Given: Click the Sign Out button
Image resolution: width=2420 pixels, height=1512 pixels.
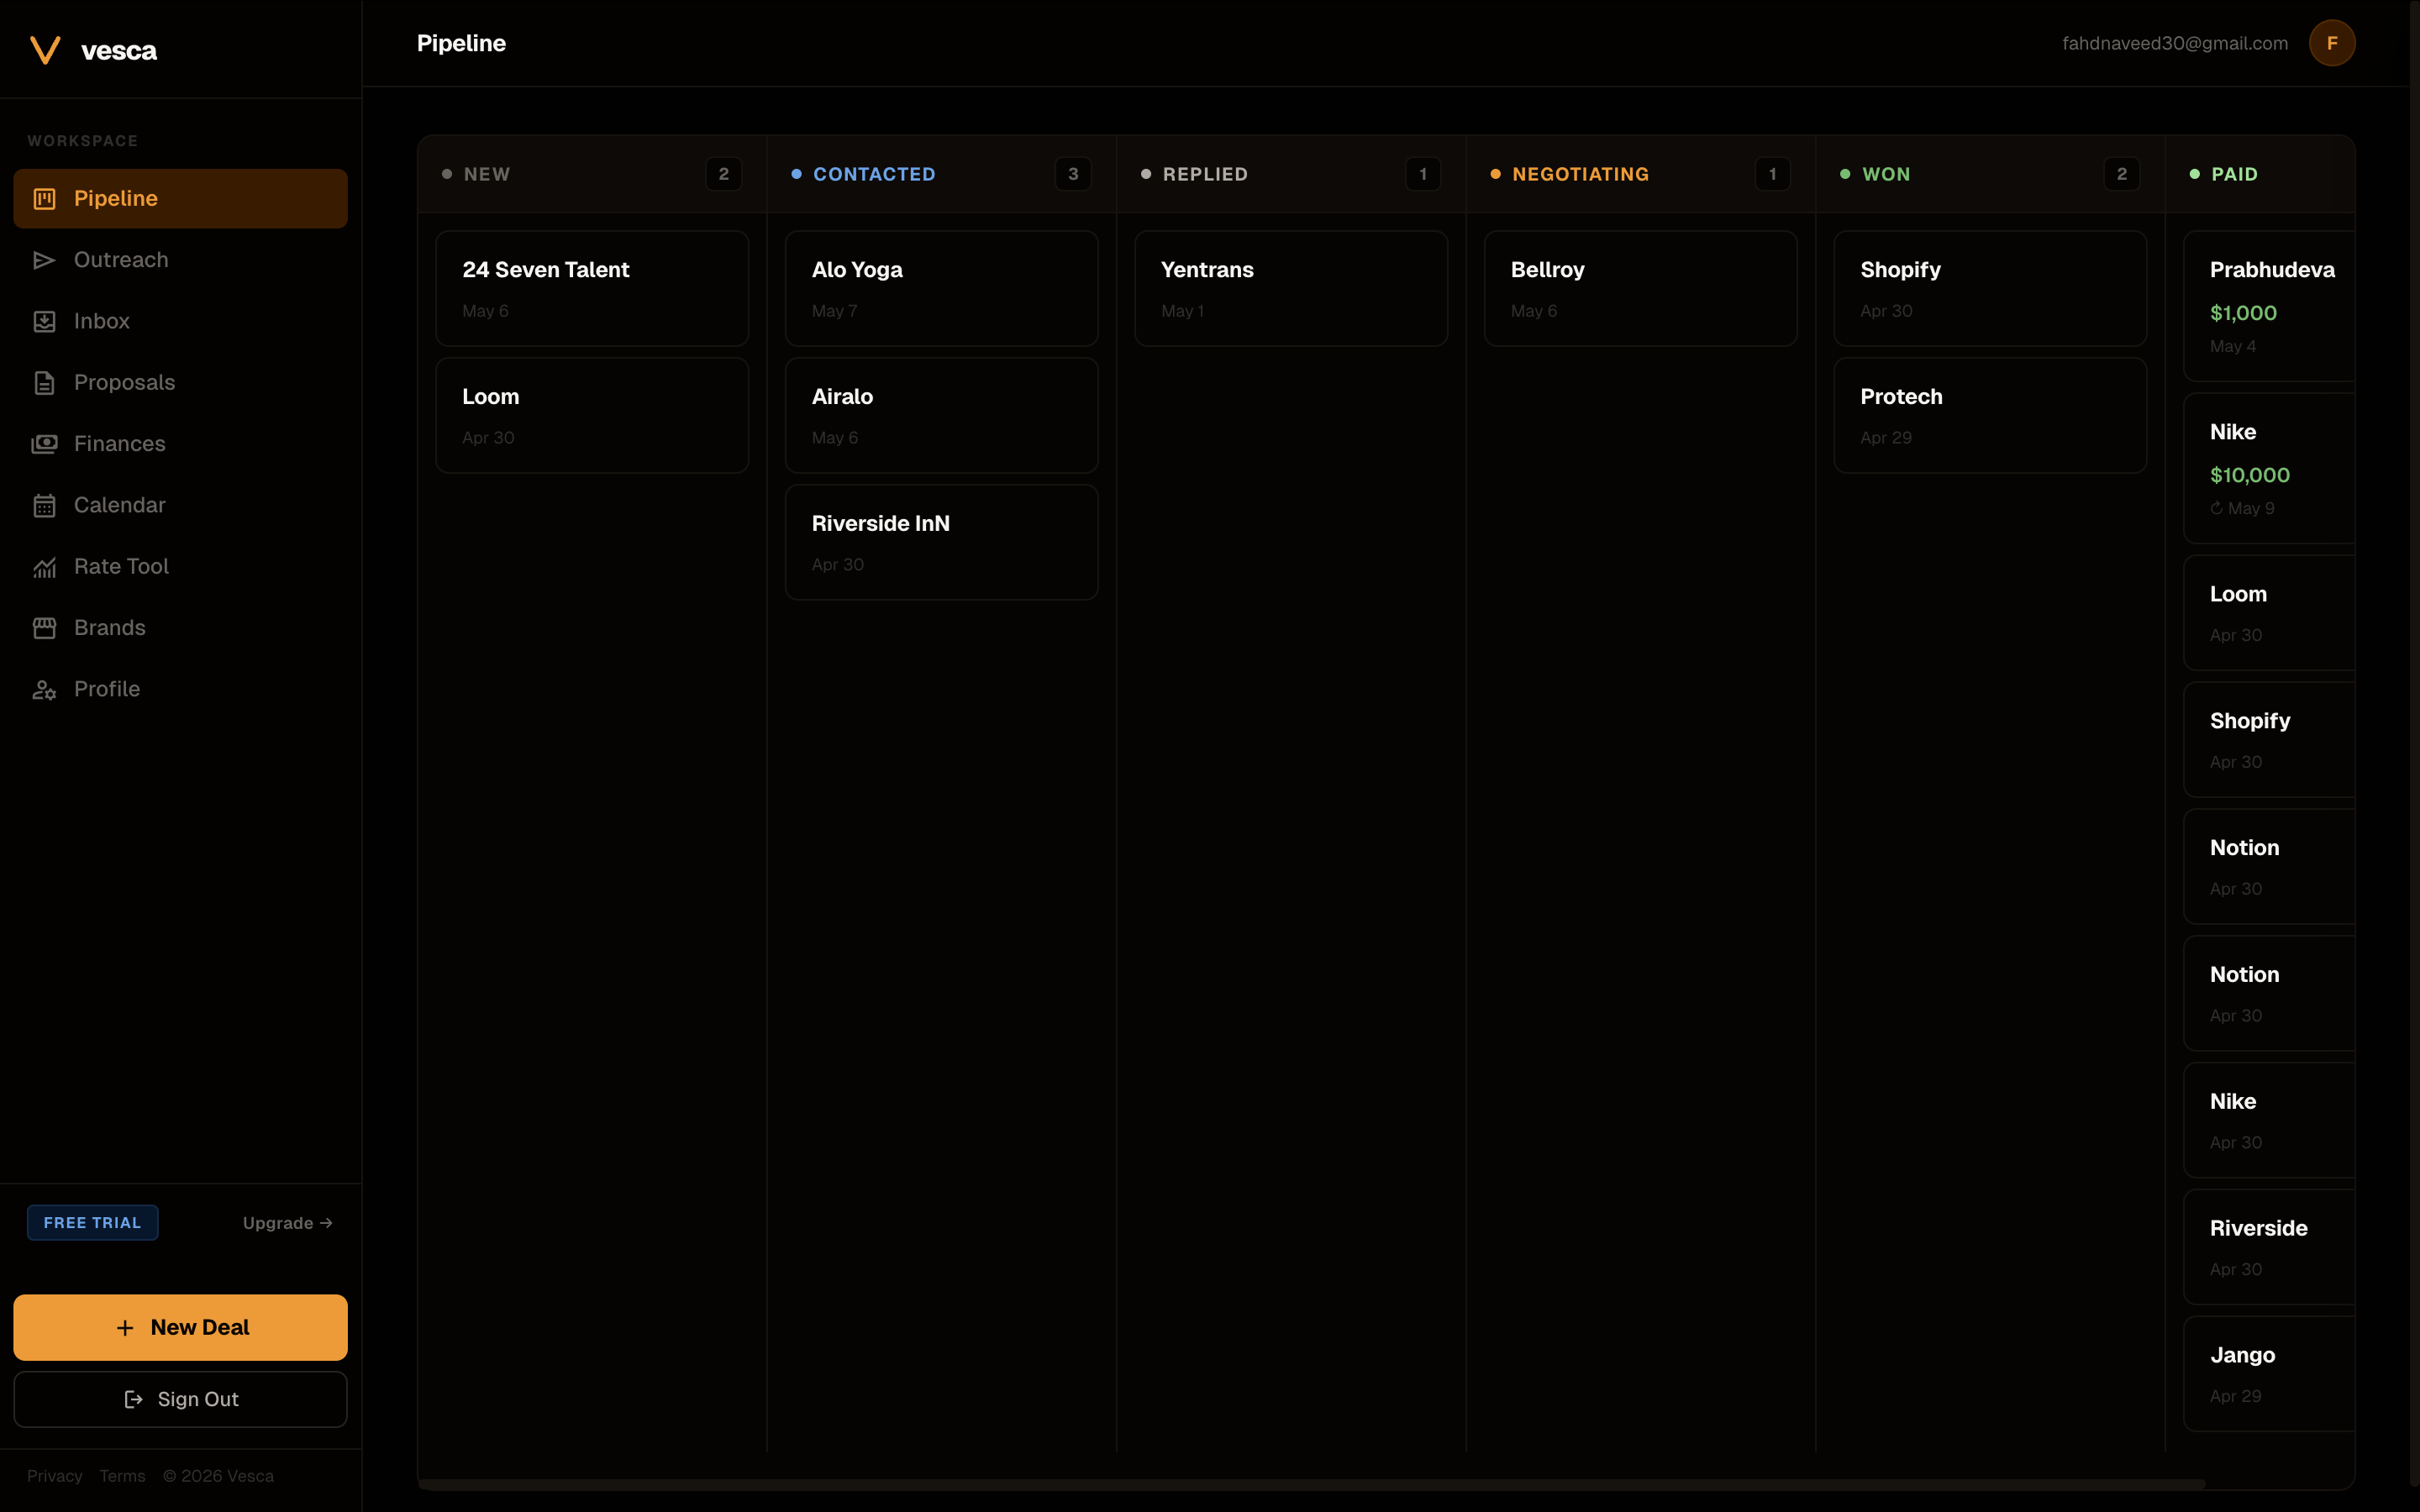Looking at the screenshot, I should coord(180,1399).
